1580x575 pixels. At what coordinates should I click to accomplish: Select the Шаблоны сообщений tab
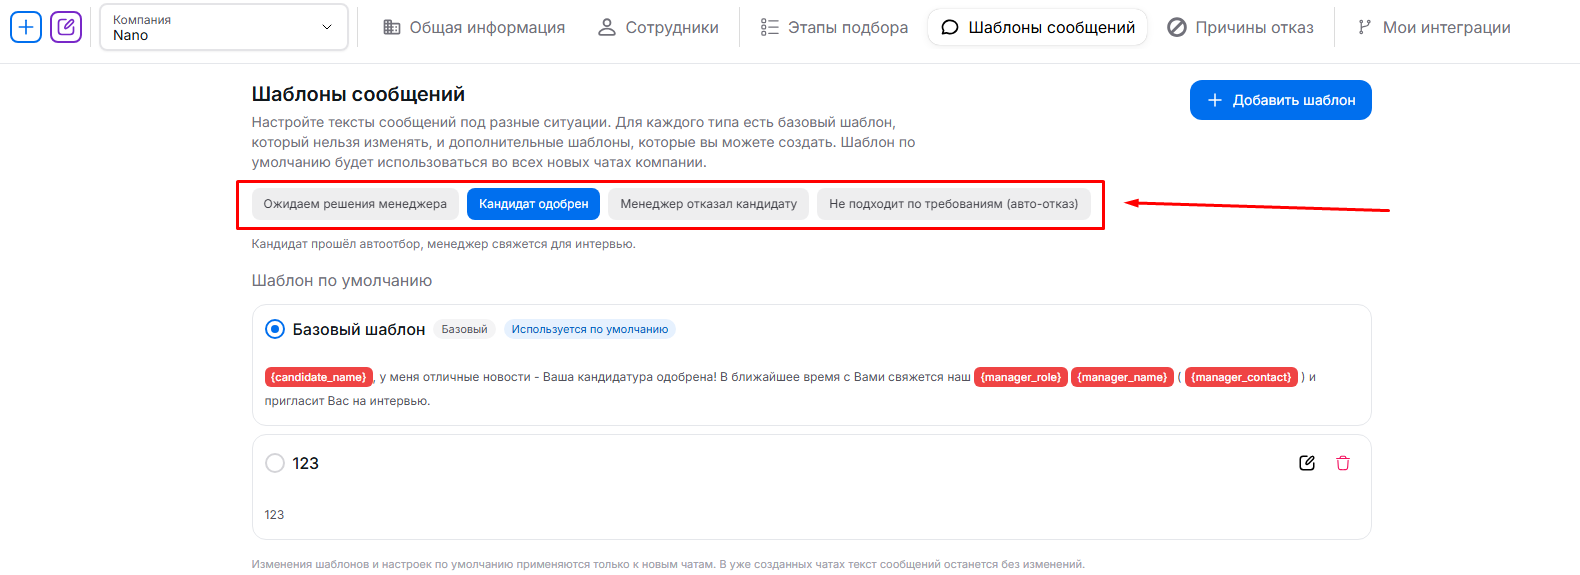[x=1038, y=27]
